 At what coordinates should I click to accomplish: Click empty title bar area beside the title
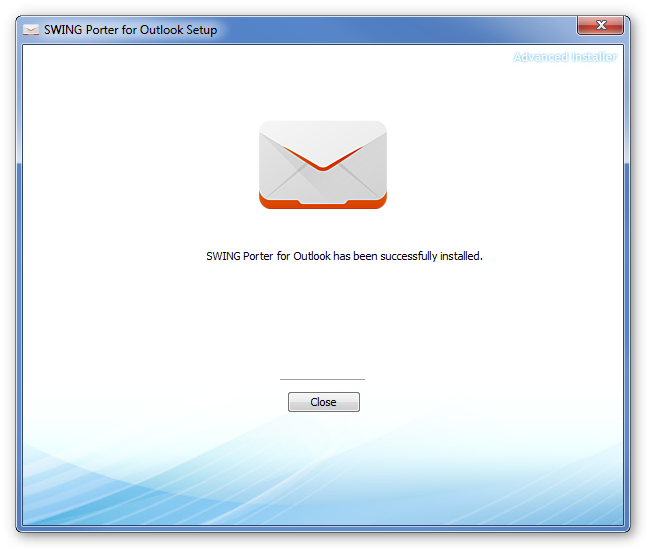coord(391,30)
